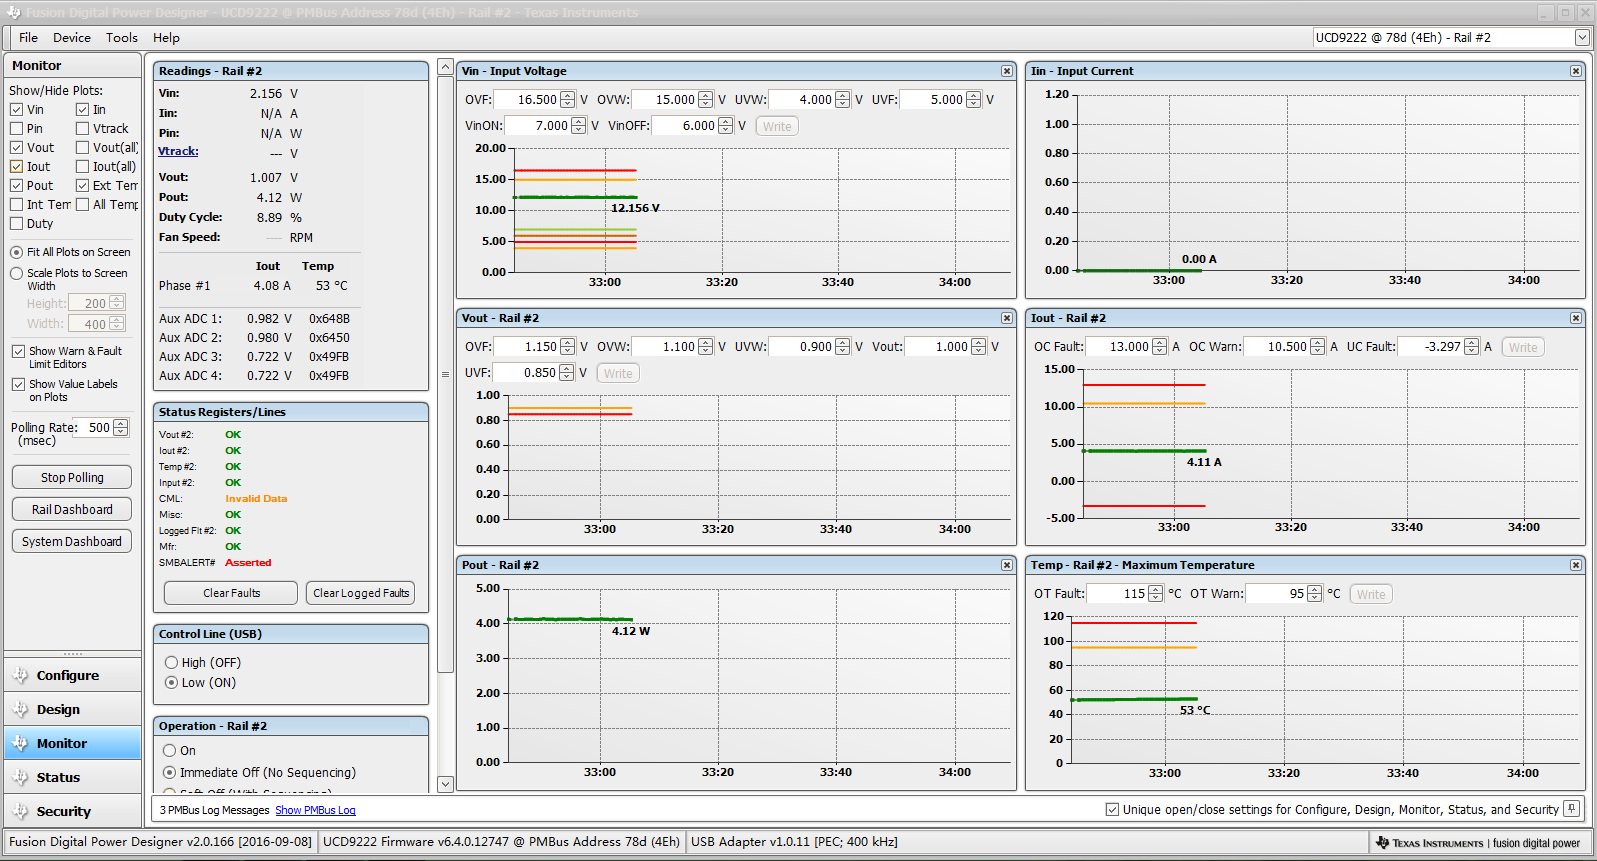Screen dimensions: 1597x861
Task: Toggle unique open/close settings checkbox
Action: [1112, 809]
